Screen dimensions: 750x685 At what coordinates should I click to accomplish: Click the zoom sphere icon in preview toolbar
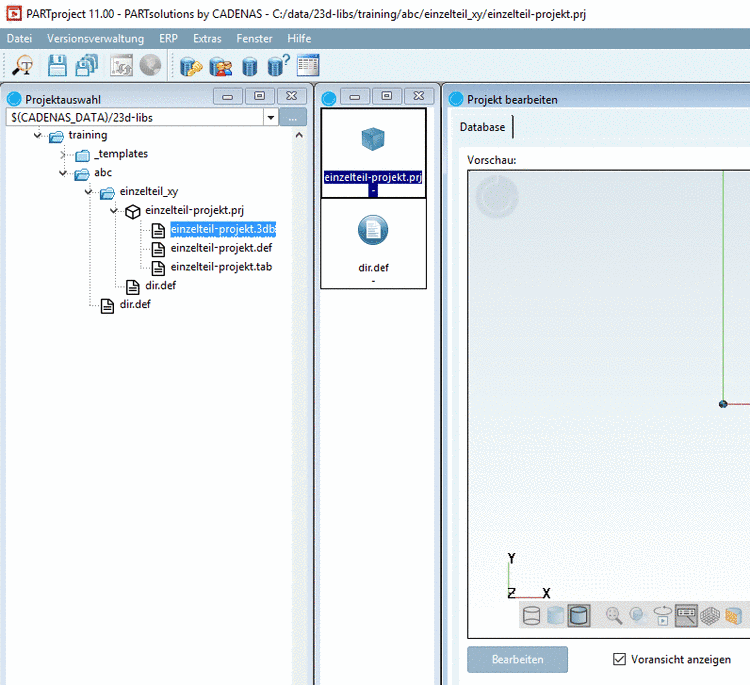637,615
